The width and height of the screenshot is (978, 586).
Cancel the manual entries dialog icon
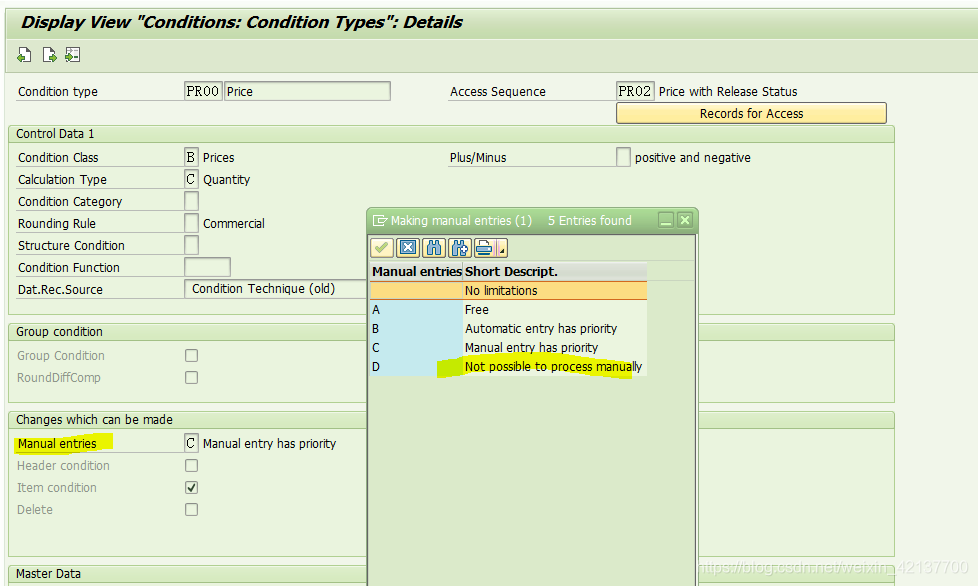tap(407, 248)
